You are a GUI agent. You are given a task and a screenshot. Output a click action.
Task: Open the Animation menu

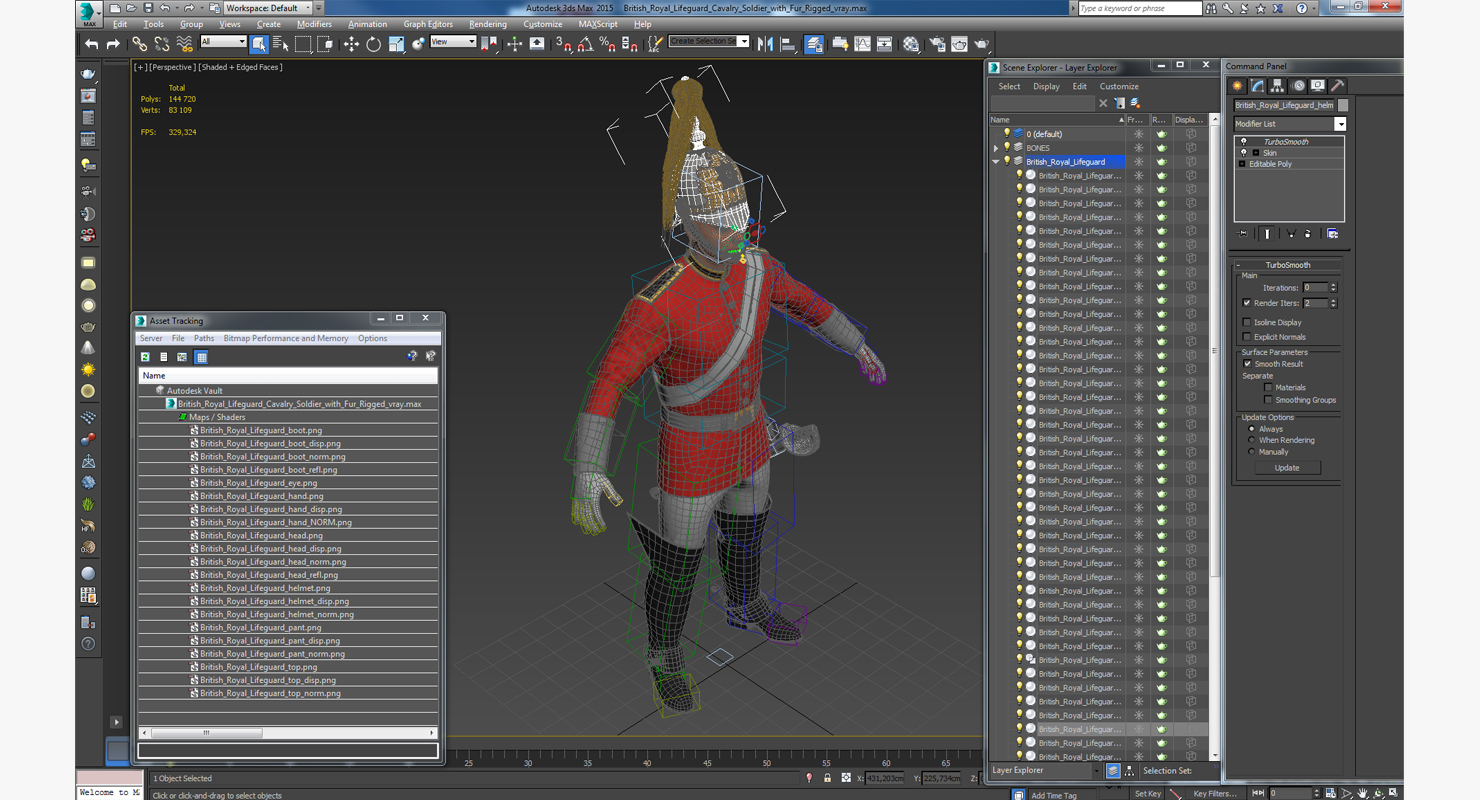click(x=367, y=24)
